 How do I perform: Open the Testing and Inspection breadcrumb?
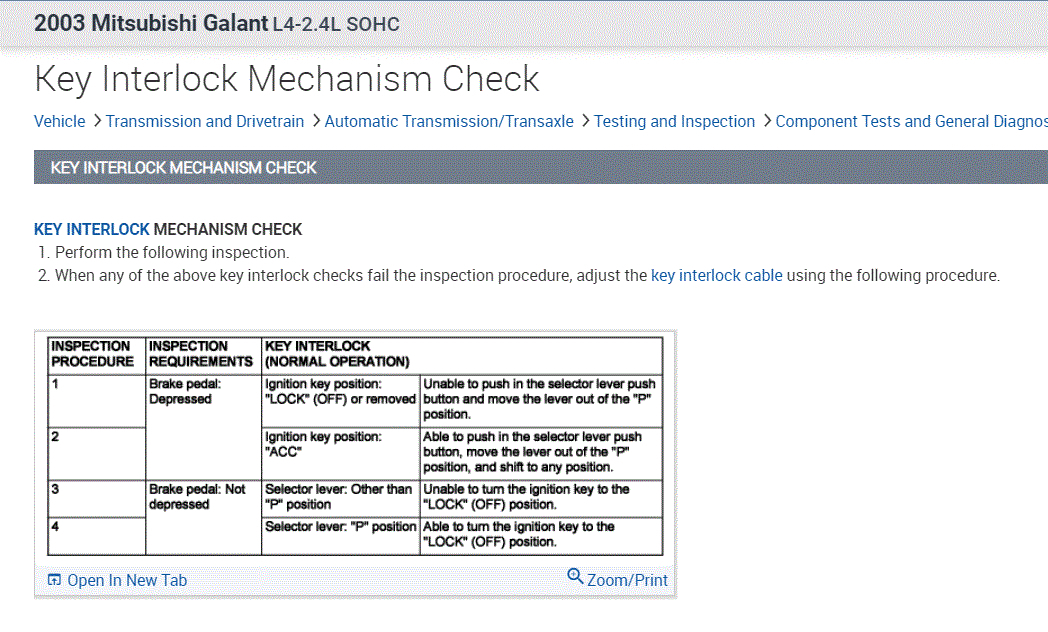[x=674, y=121]
